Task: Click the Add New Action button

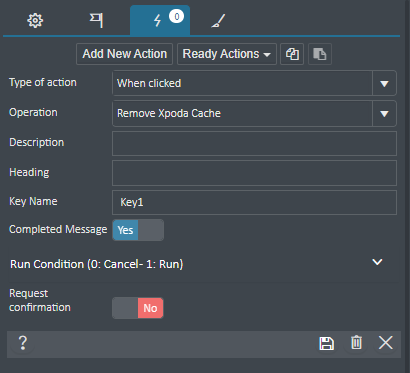Action: [x=124, y=54]
